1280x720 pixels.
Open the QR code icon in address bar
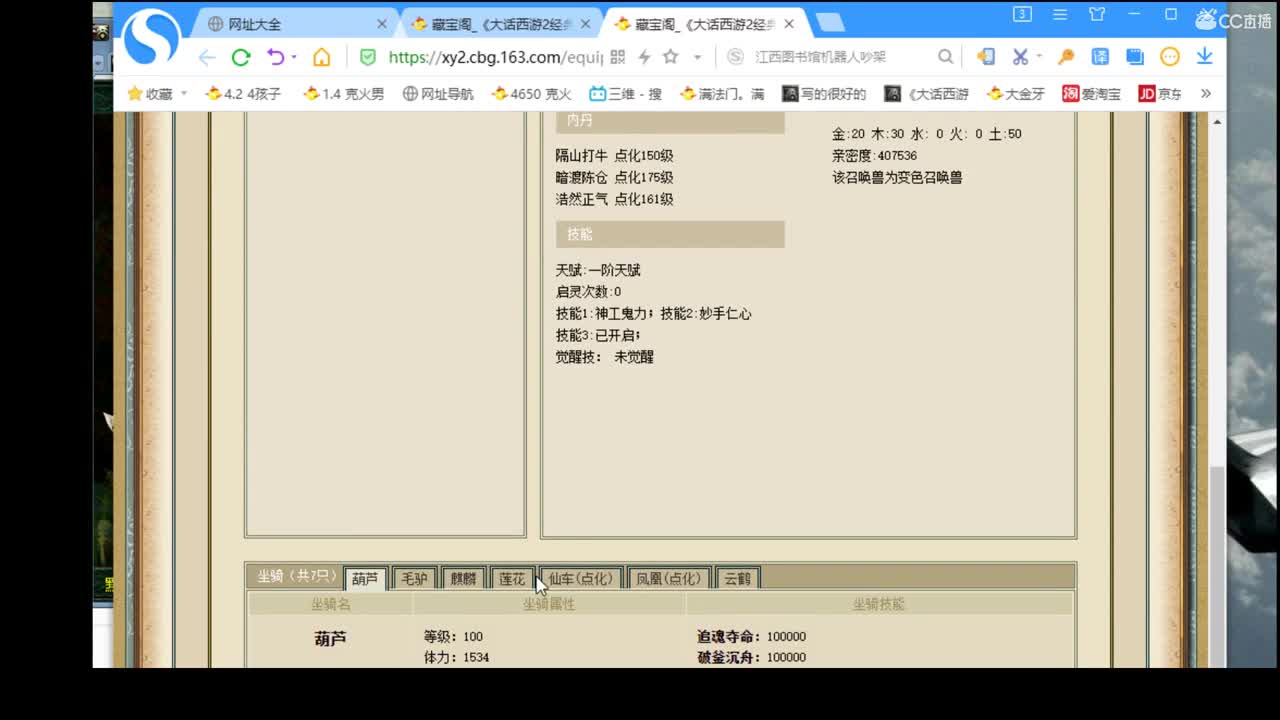pos(617,57)
